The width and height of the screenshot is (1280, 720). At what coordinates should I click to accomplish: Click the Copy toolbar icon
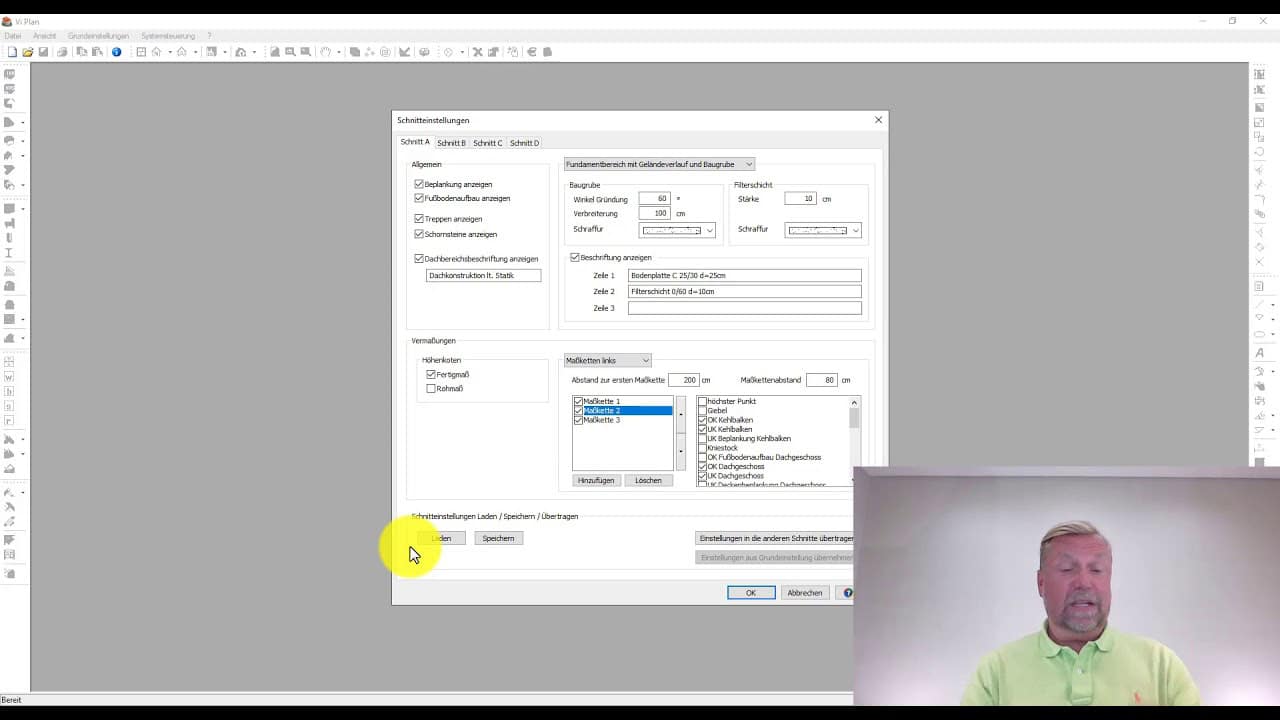coord(83,52)
